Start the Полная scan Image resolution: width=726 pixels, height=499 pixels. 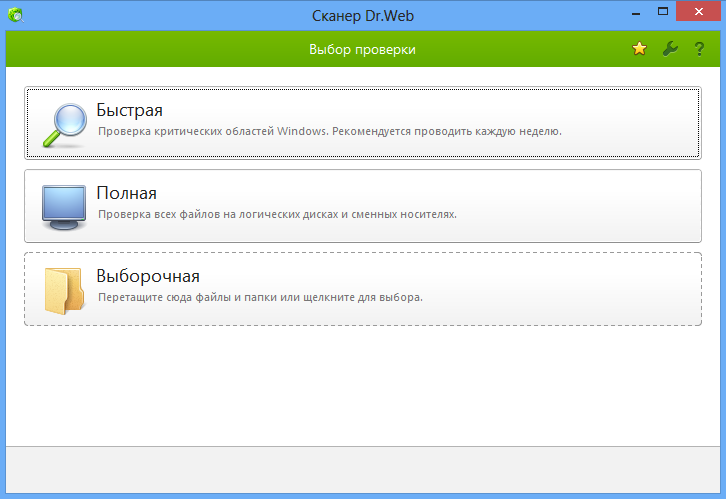coord(363,206)
